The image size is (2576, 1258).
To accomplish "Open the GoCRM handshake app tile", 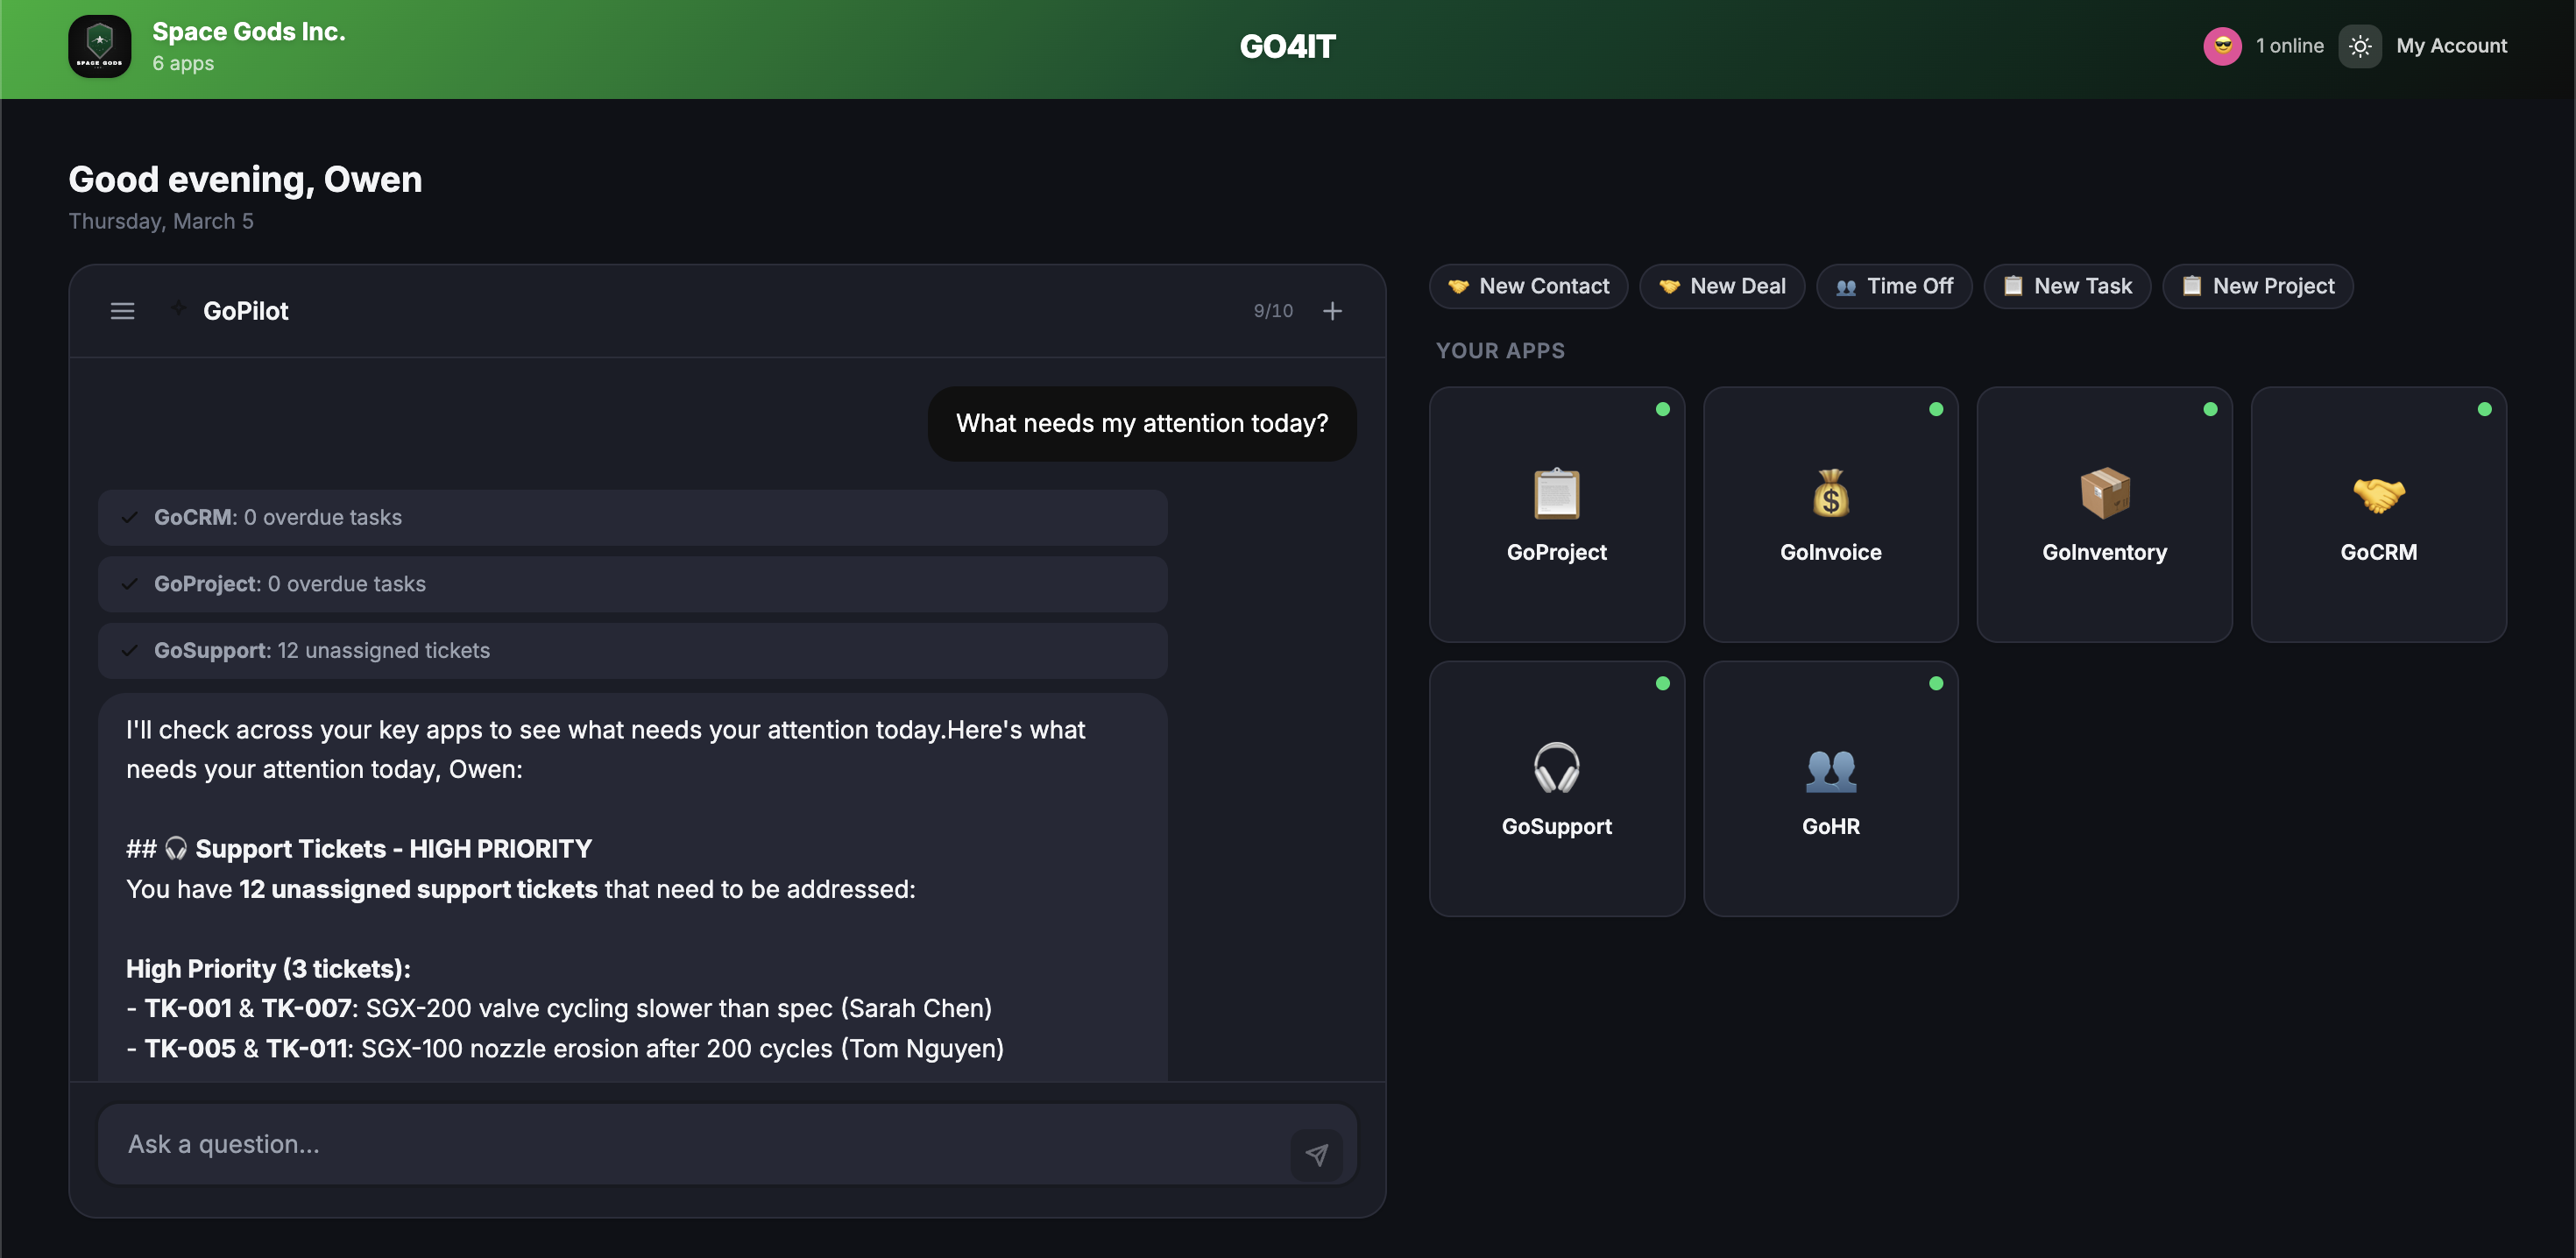I will (2378, 514).
